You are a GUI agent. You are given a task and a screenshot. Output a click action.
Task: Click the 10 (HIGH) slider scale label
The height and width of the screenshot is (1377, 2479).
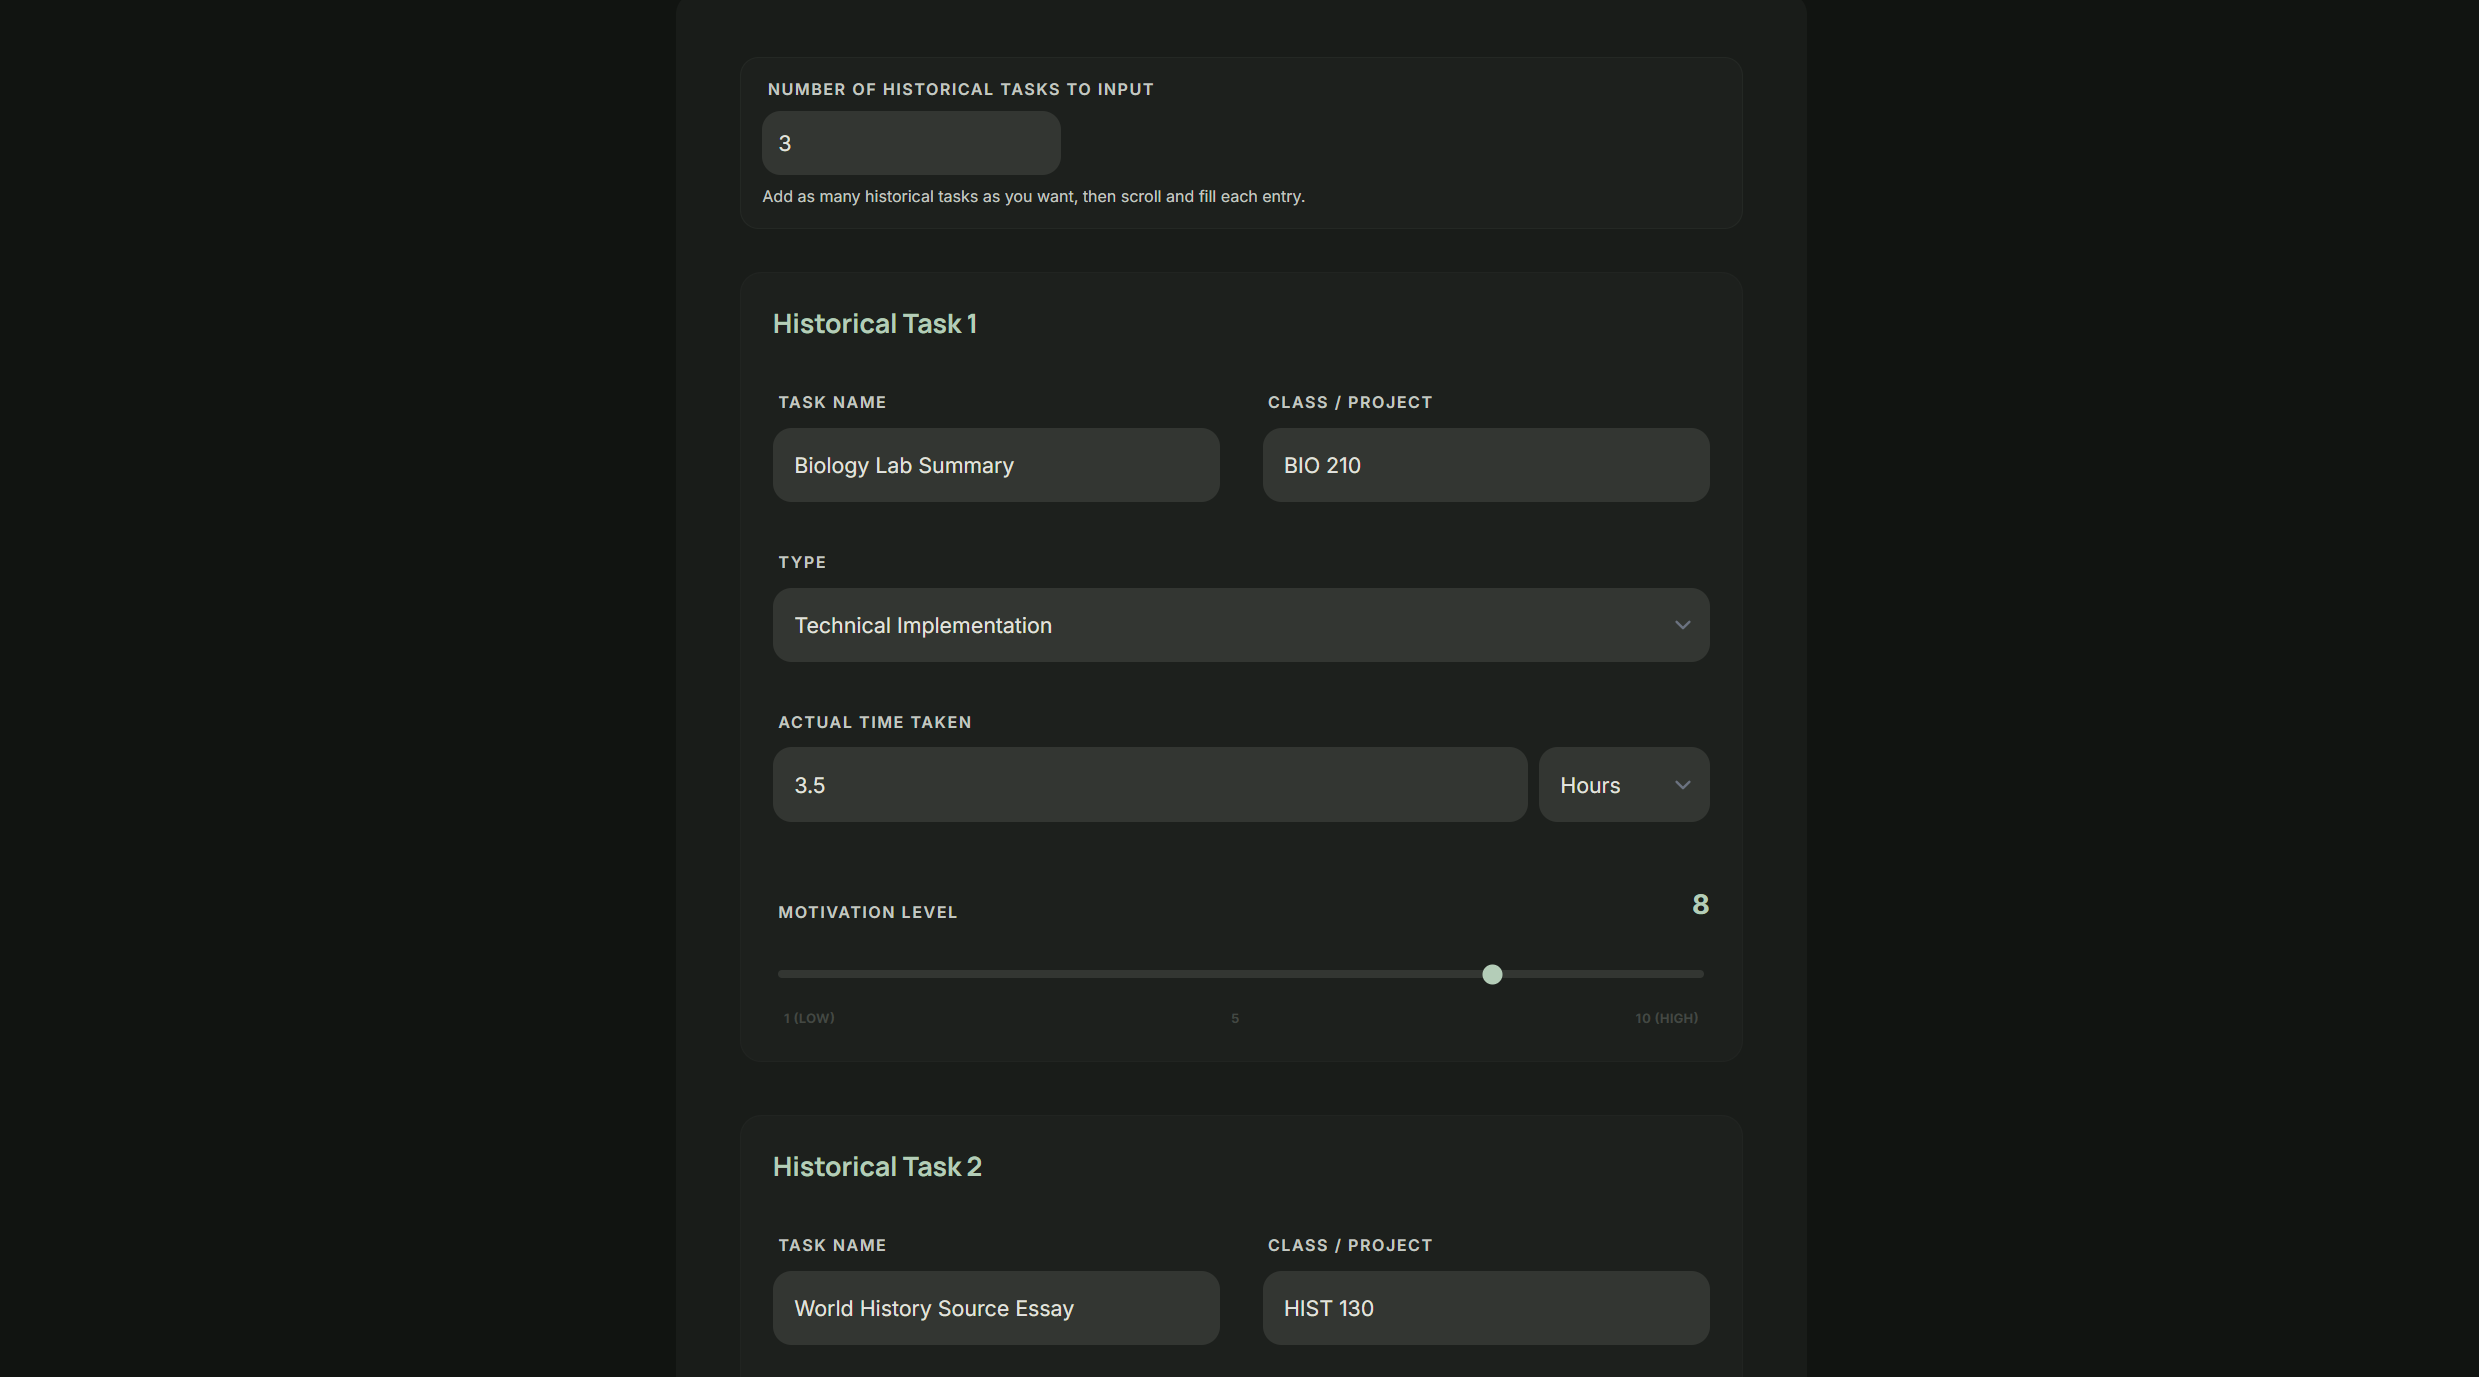[1666, 1018]
